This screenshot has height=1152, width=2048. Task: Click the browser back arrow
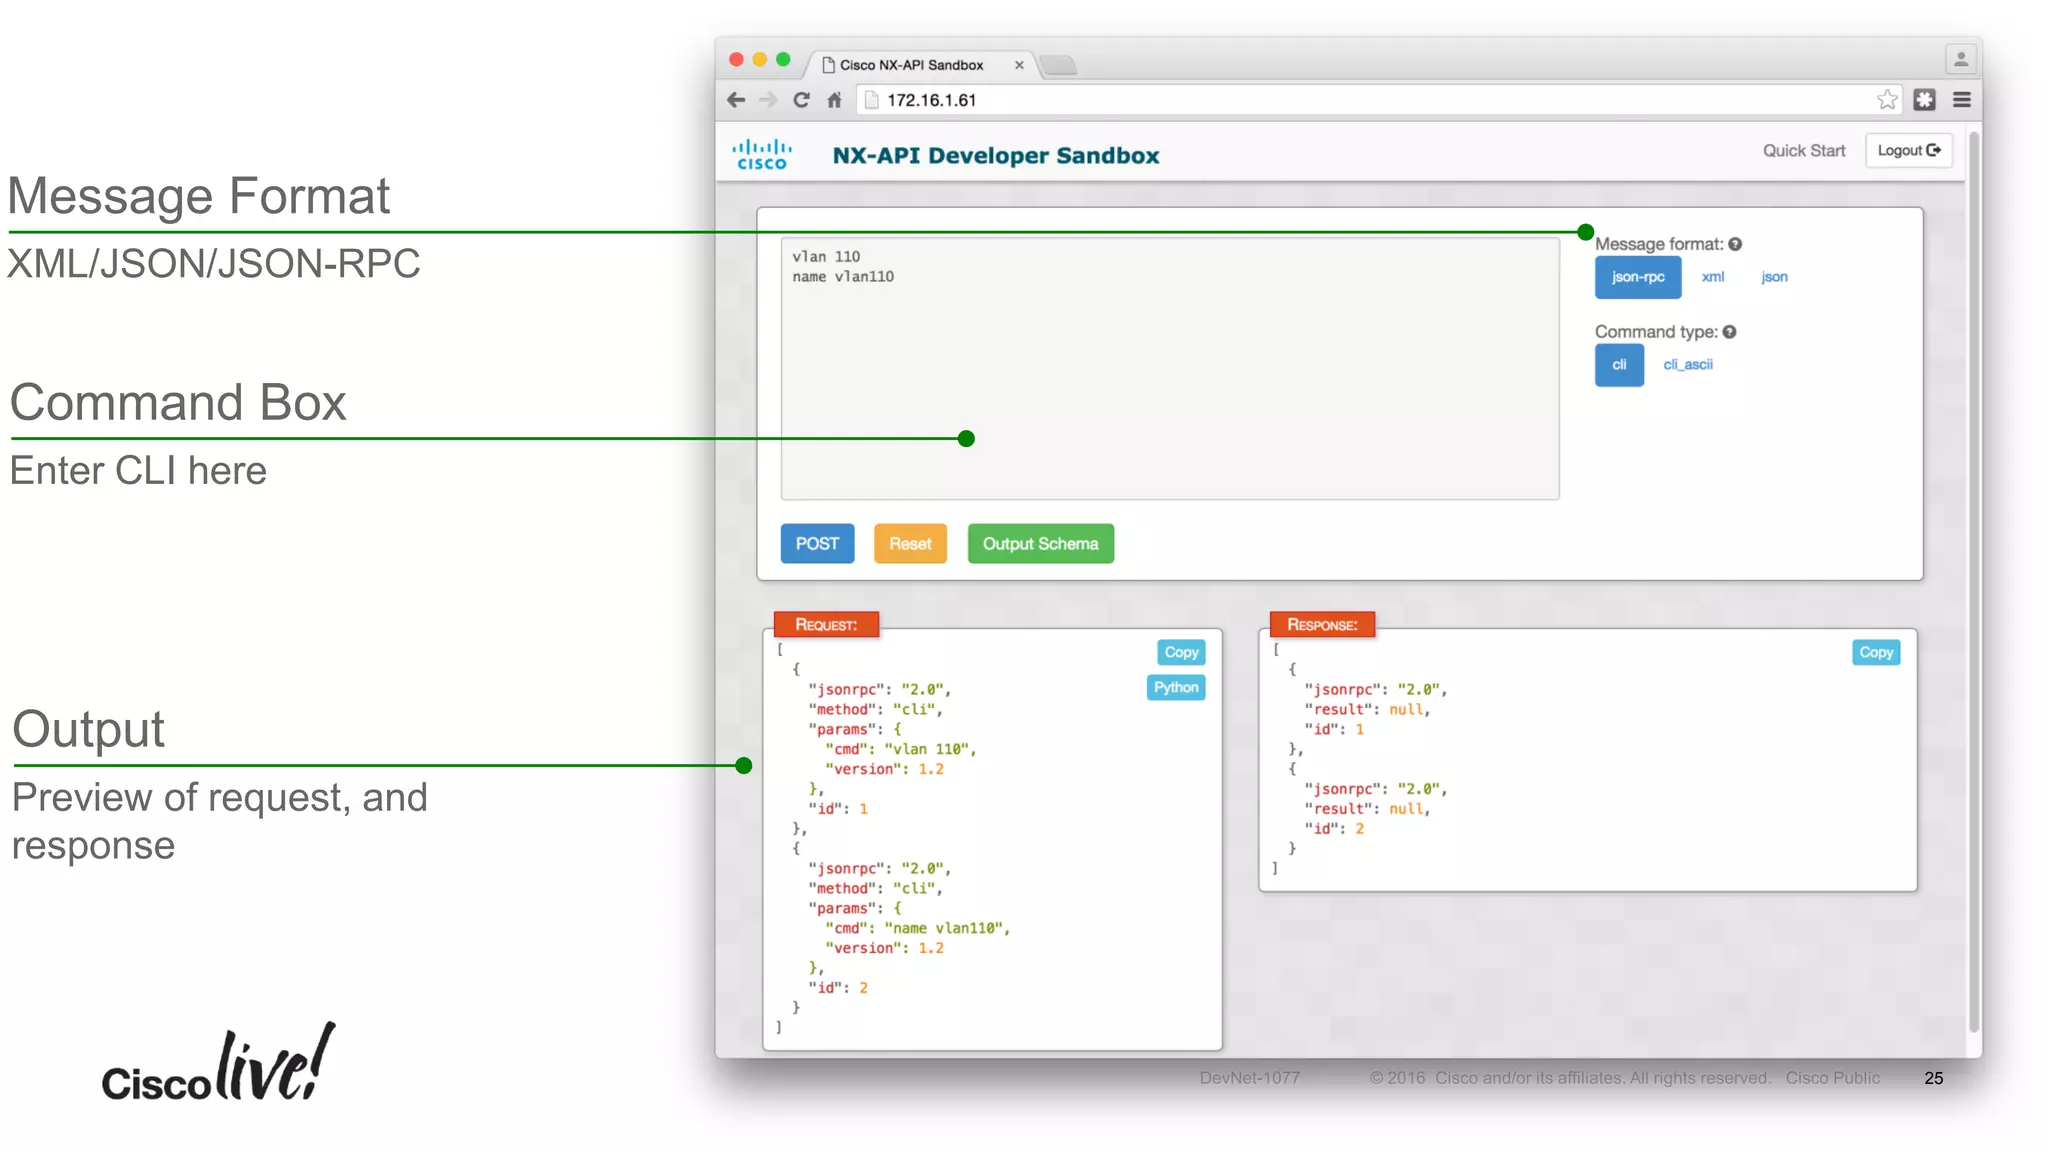[736, 100]
